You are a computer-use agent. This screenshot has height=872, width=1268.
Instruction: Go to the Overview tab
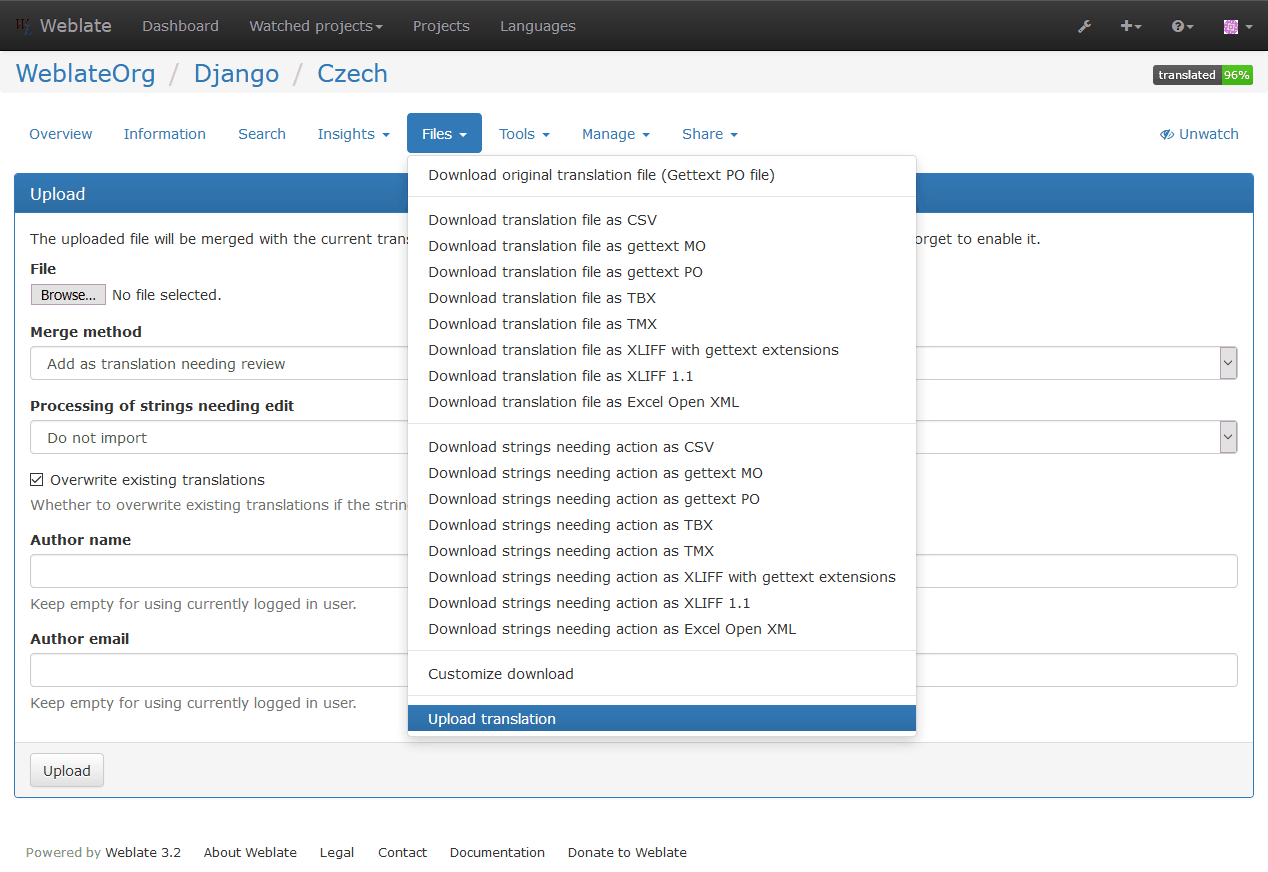61,134
